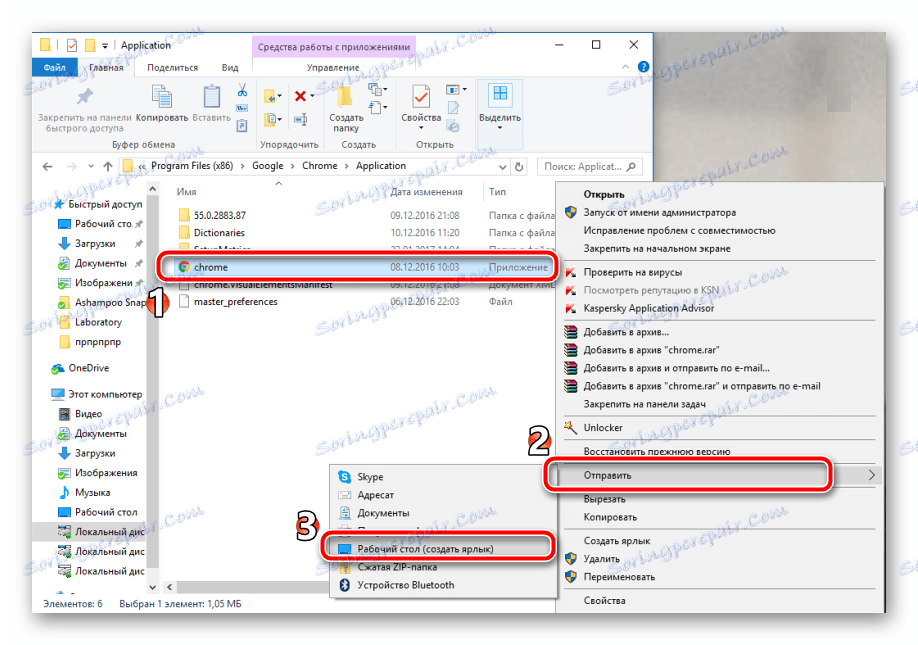Click Создать ярлык in context menu

(719, 541)
